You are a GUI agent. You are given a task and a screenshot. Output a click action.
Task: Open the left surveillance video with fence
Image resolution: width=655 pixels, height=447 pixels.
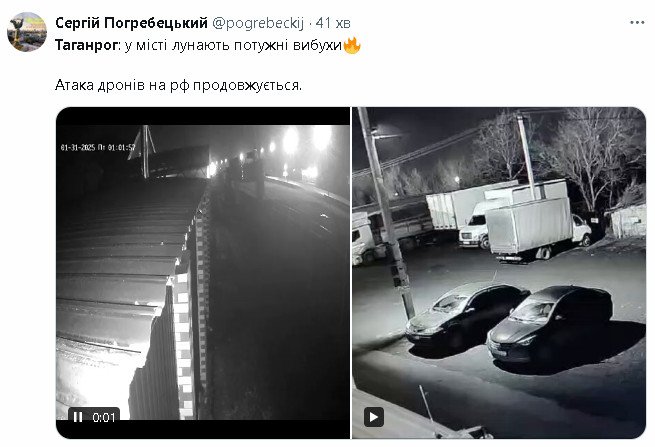coord(203,273)
